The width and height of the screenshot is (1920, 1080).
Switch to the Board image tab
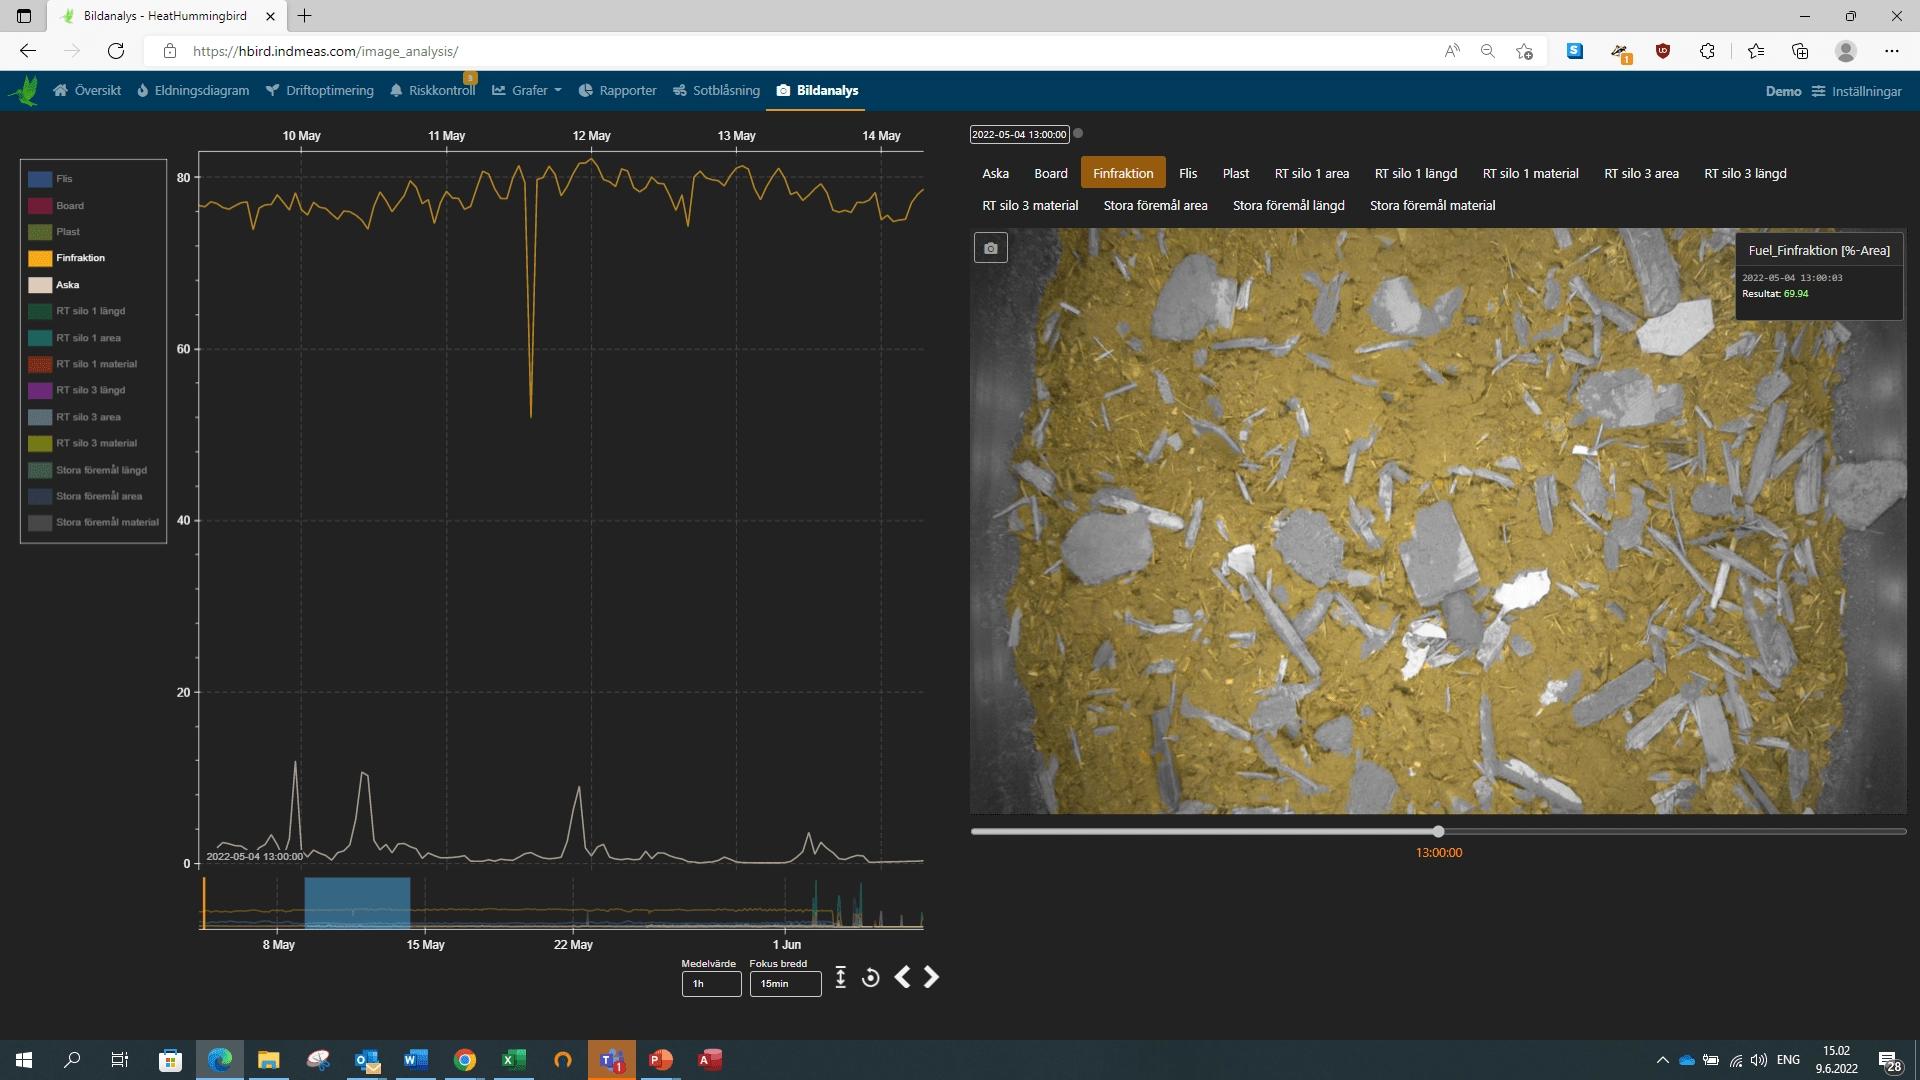(1050, 173)
